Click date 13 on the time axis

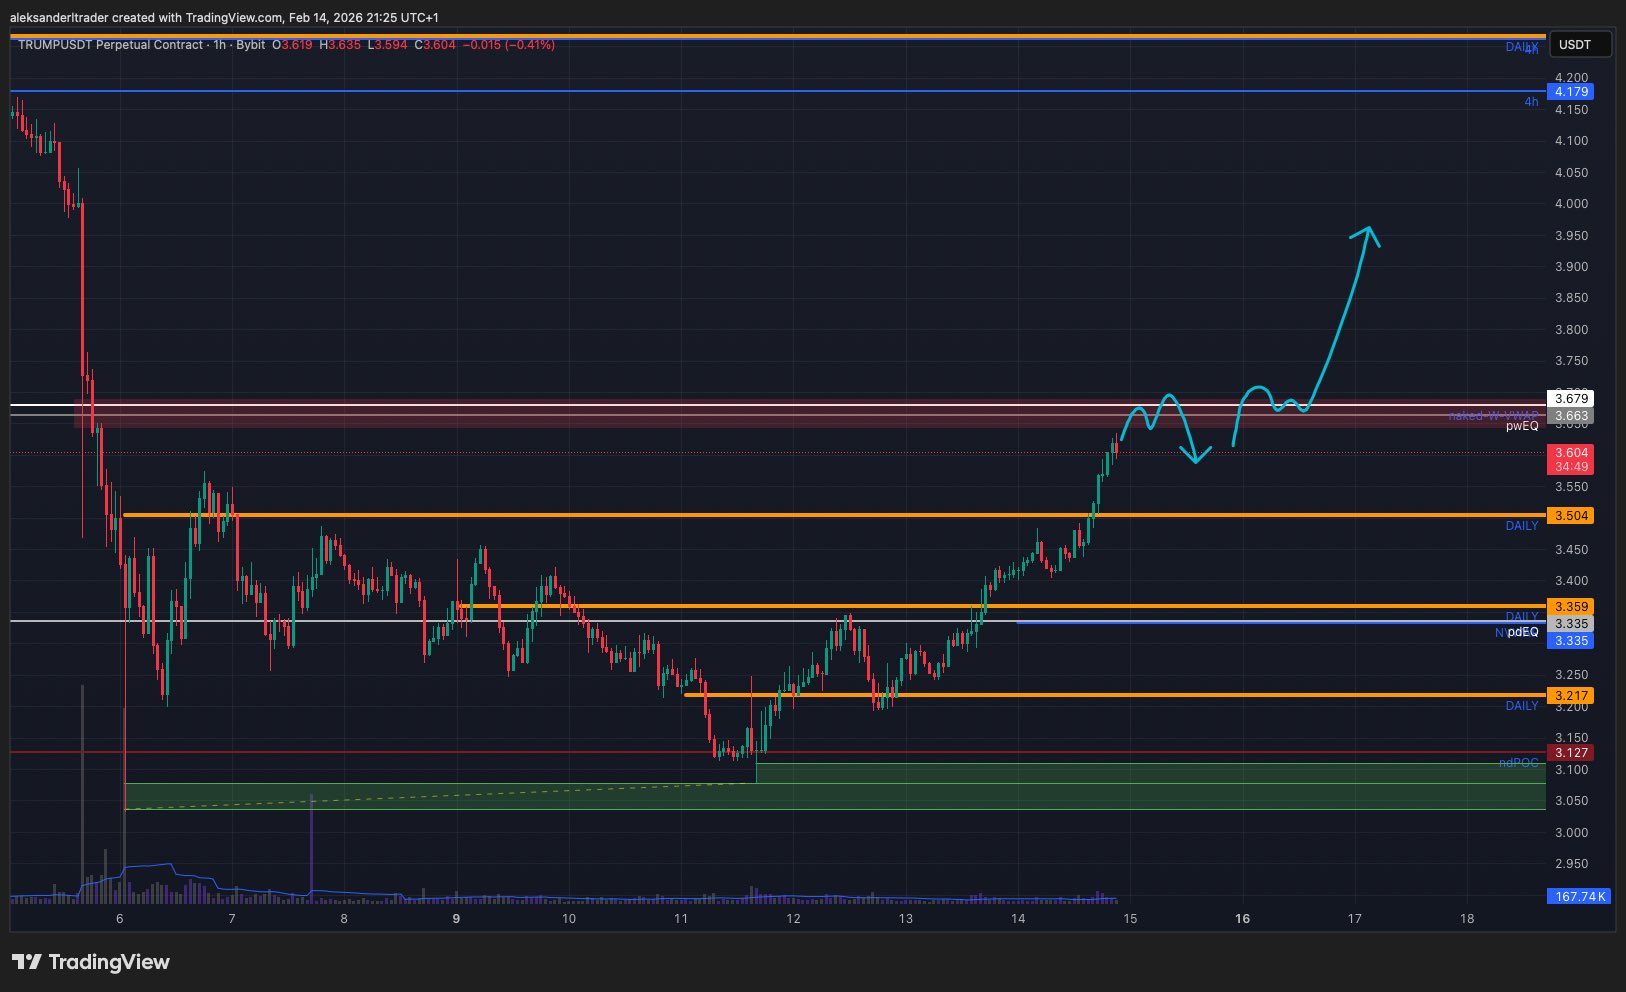[x=905, y=919]
